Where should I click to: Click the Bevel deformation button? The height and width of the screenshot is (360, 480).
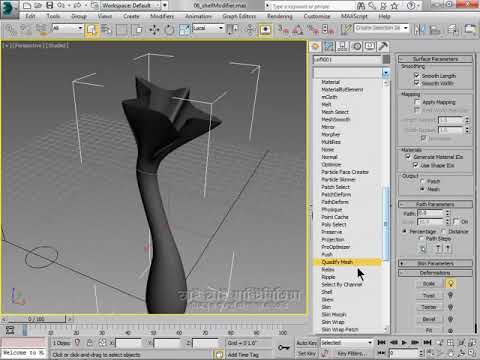tap(429, 319)
